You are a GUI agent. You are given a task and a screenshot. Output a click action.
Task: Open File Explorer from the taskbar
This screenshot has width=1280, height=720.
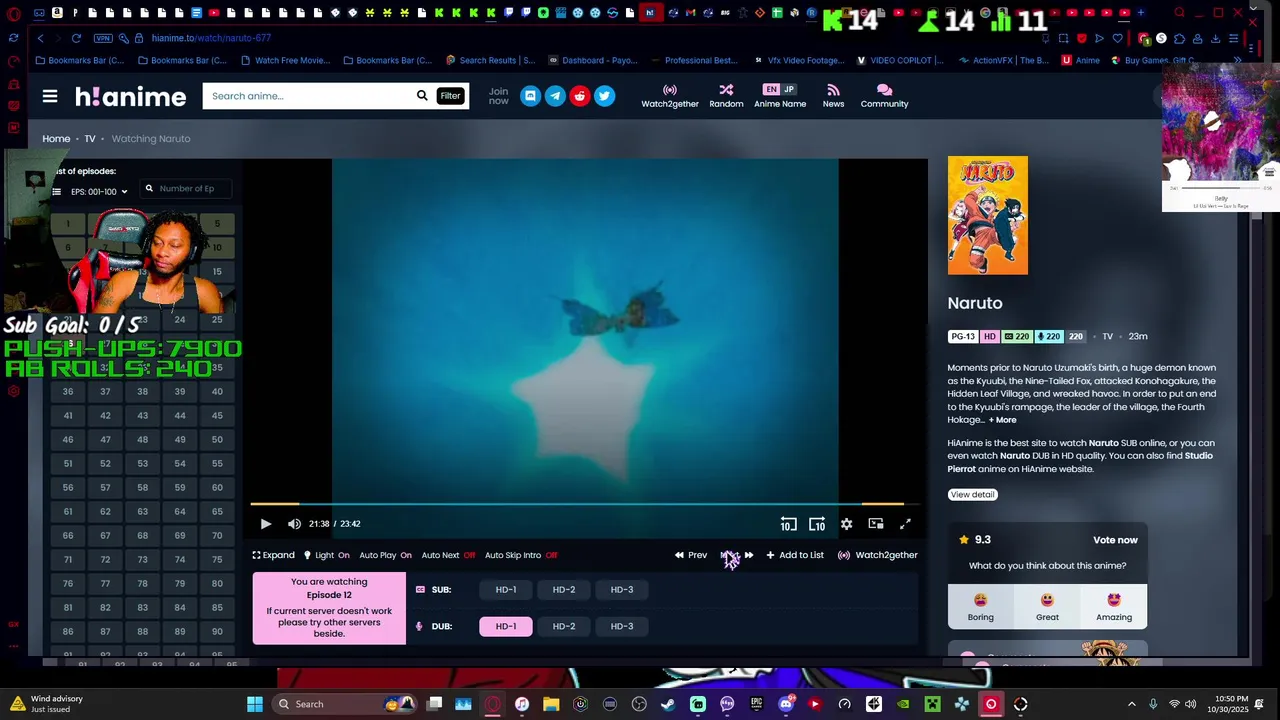pyautogui.click(x=551, y=704)
